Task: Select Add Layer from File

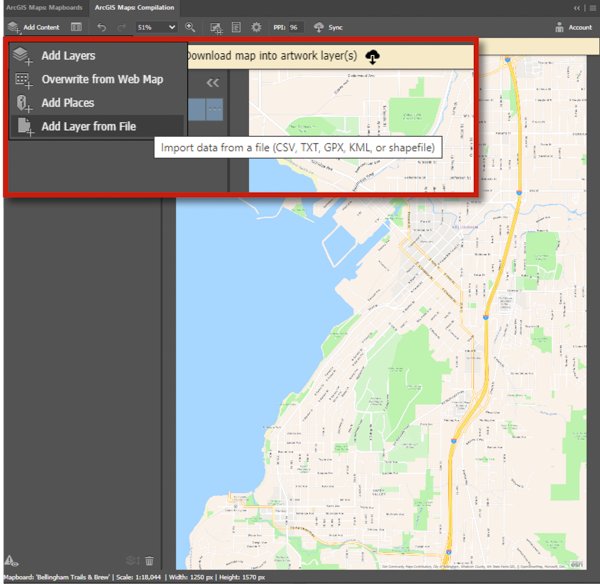Action: click(88, 127)
